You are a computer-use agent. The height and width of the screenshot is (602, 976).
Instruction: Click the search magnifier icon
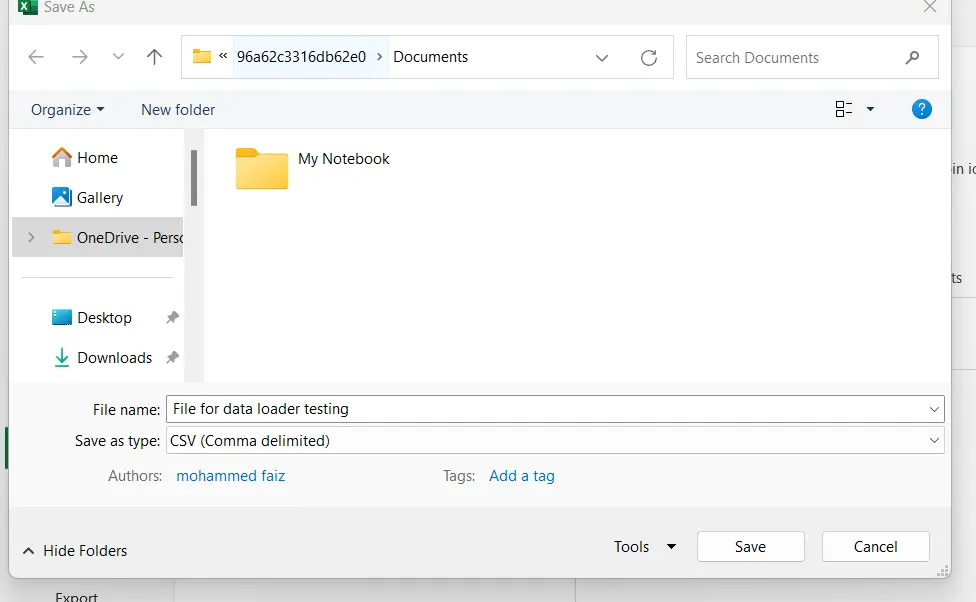pyautogui.click(x=912, y=58)
